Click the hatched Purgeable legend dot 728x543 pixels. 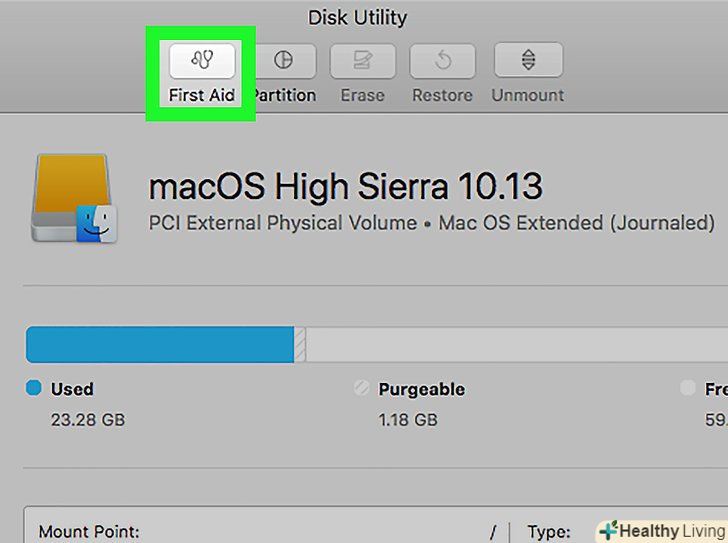(x=362, y=389)
